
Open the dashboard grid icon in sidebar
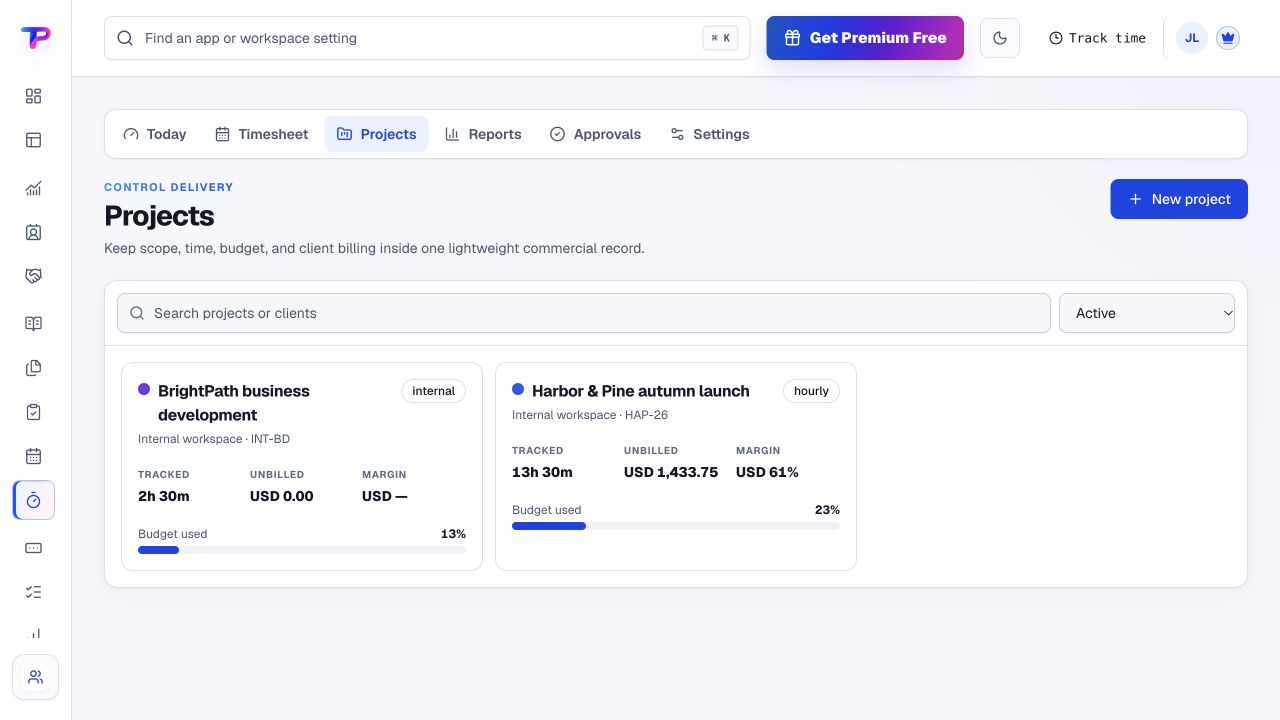click(x=33, y=96)
